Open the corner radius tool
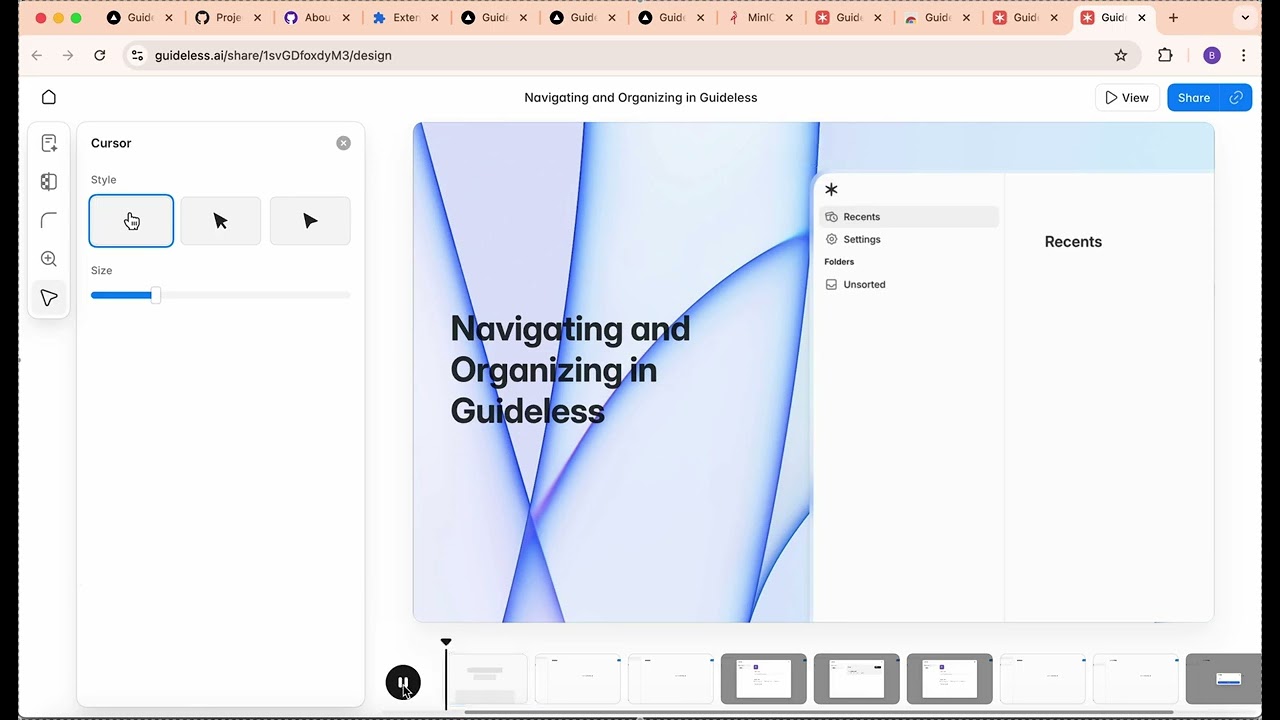 click(49, 220)
